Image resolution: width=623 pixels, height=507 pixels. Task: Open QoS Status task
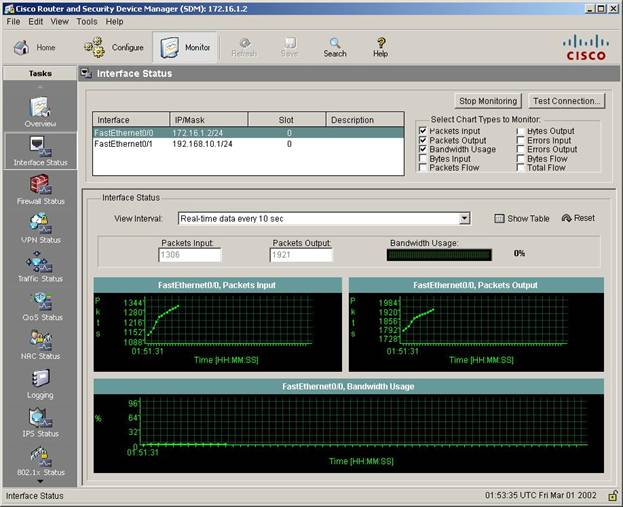(x=42, y=306)
